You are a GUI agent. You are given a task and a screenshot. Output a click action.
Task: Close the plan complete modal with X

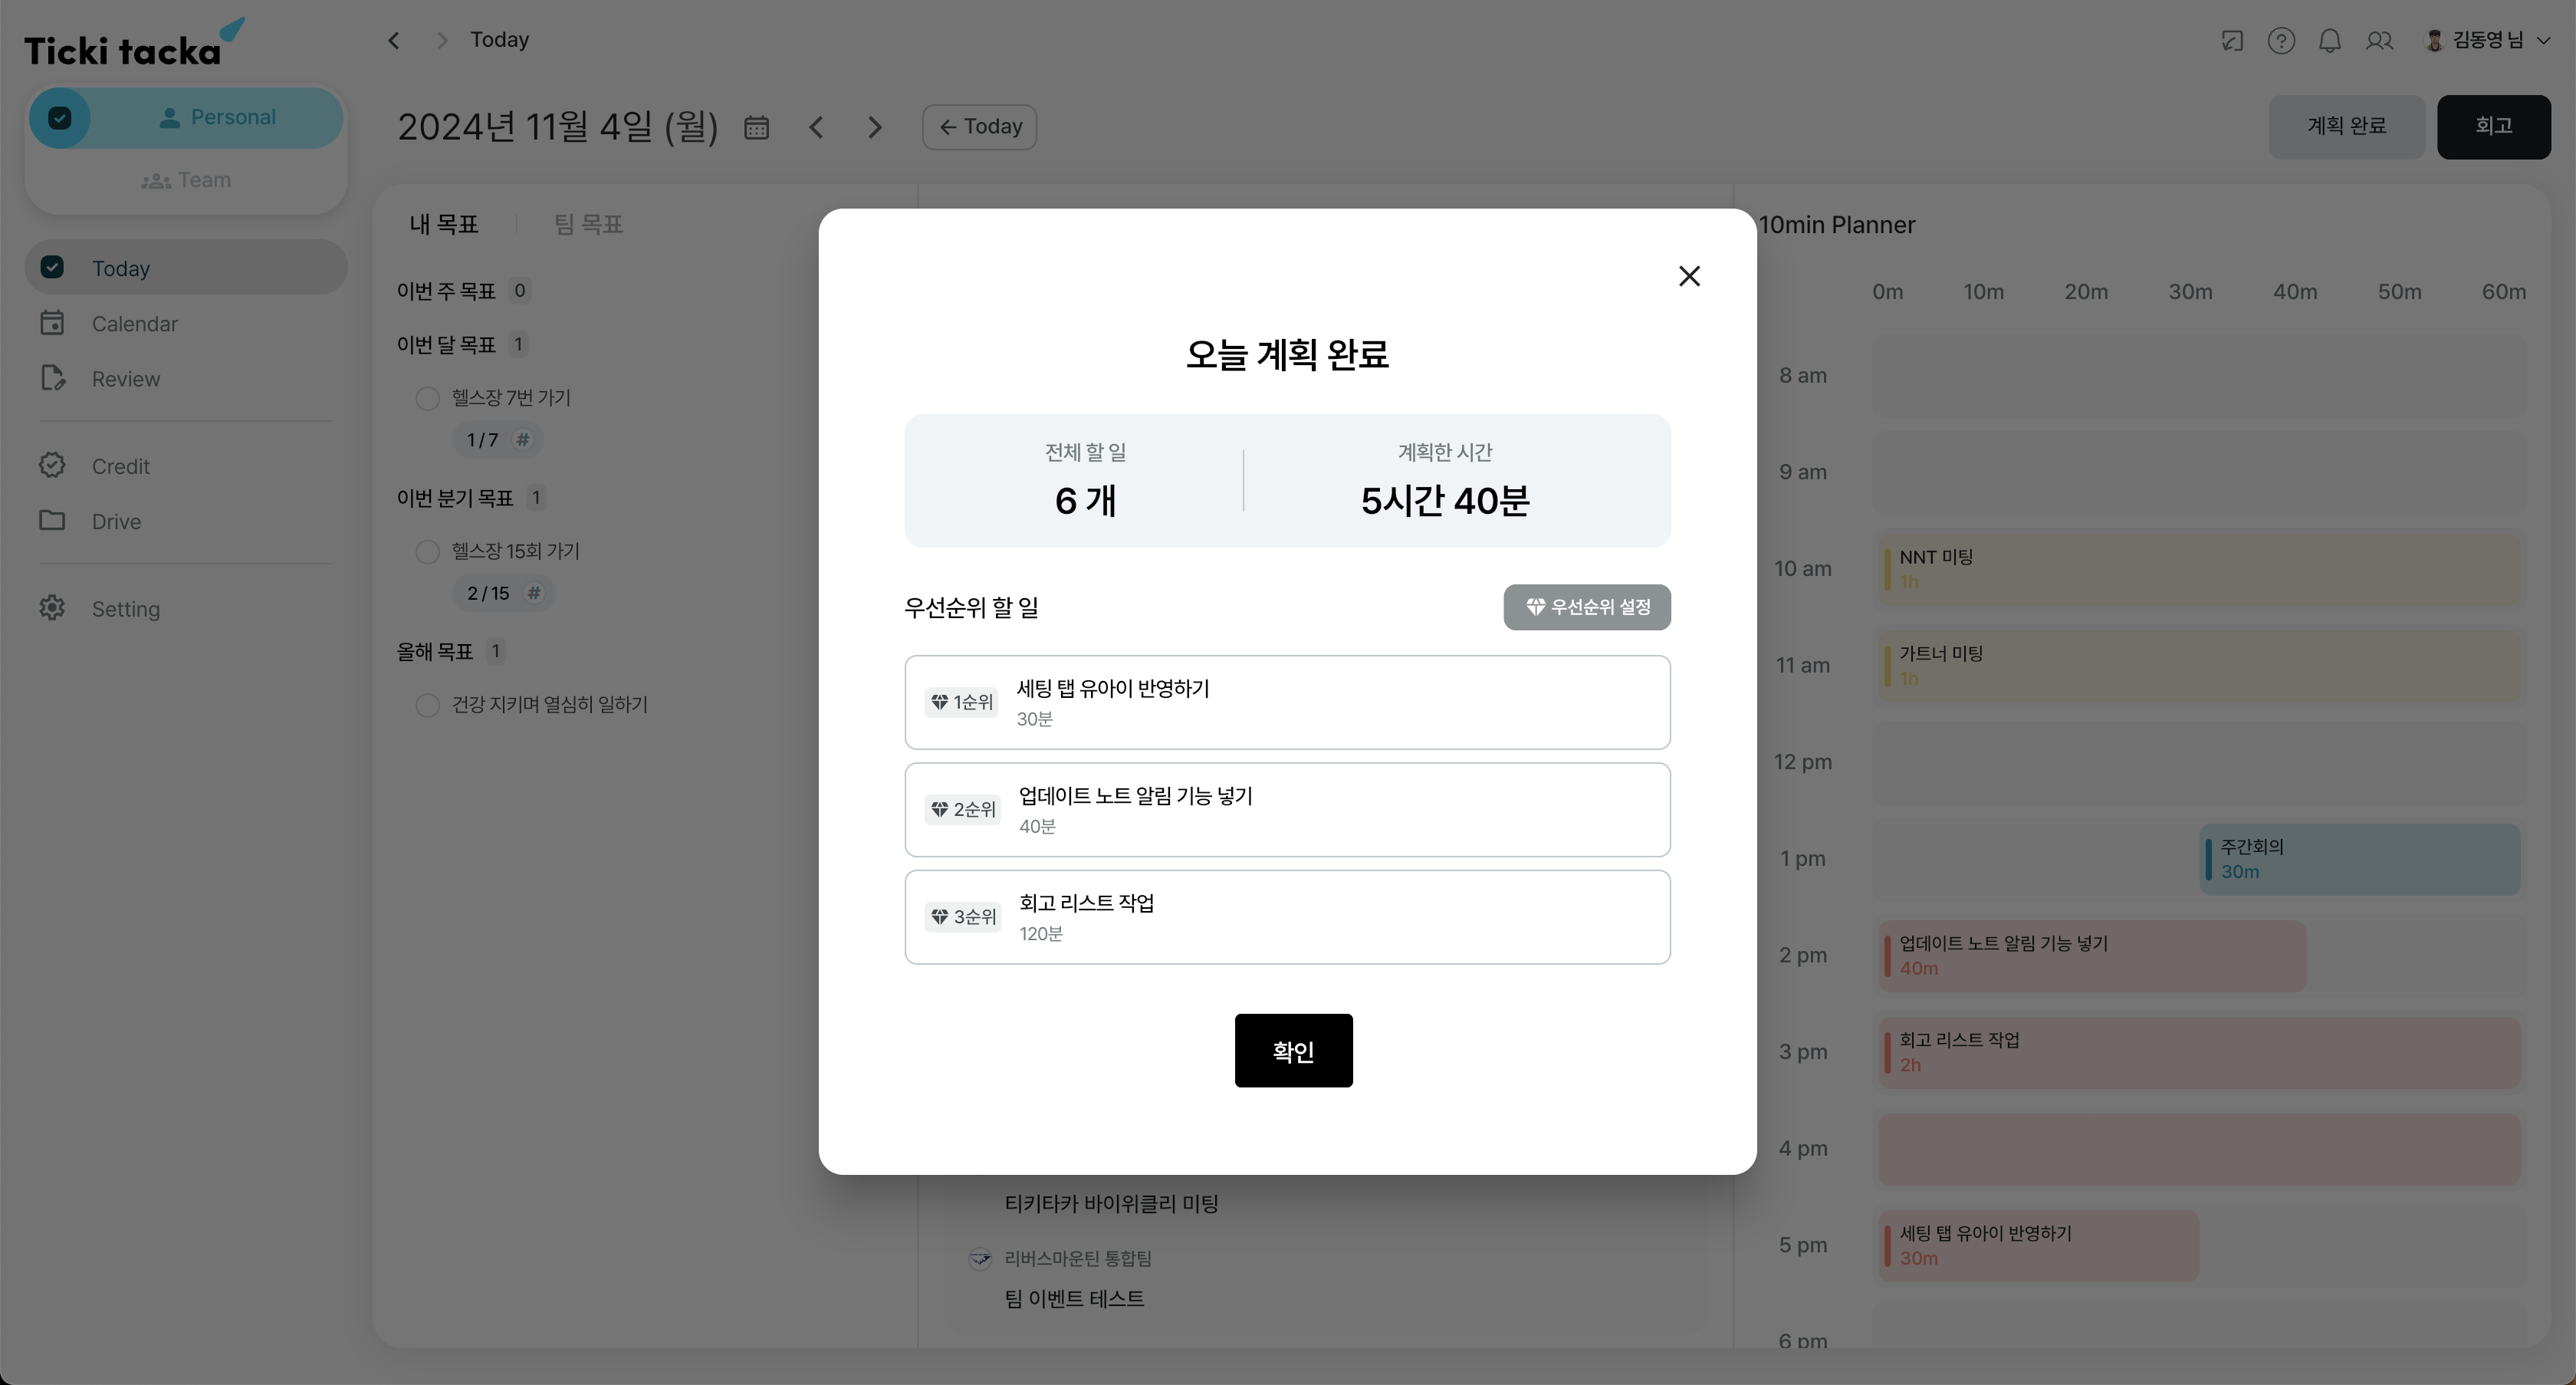(x=1689, y=276)
